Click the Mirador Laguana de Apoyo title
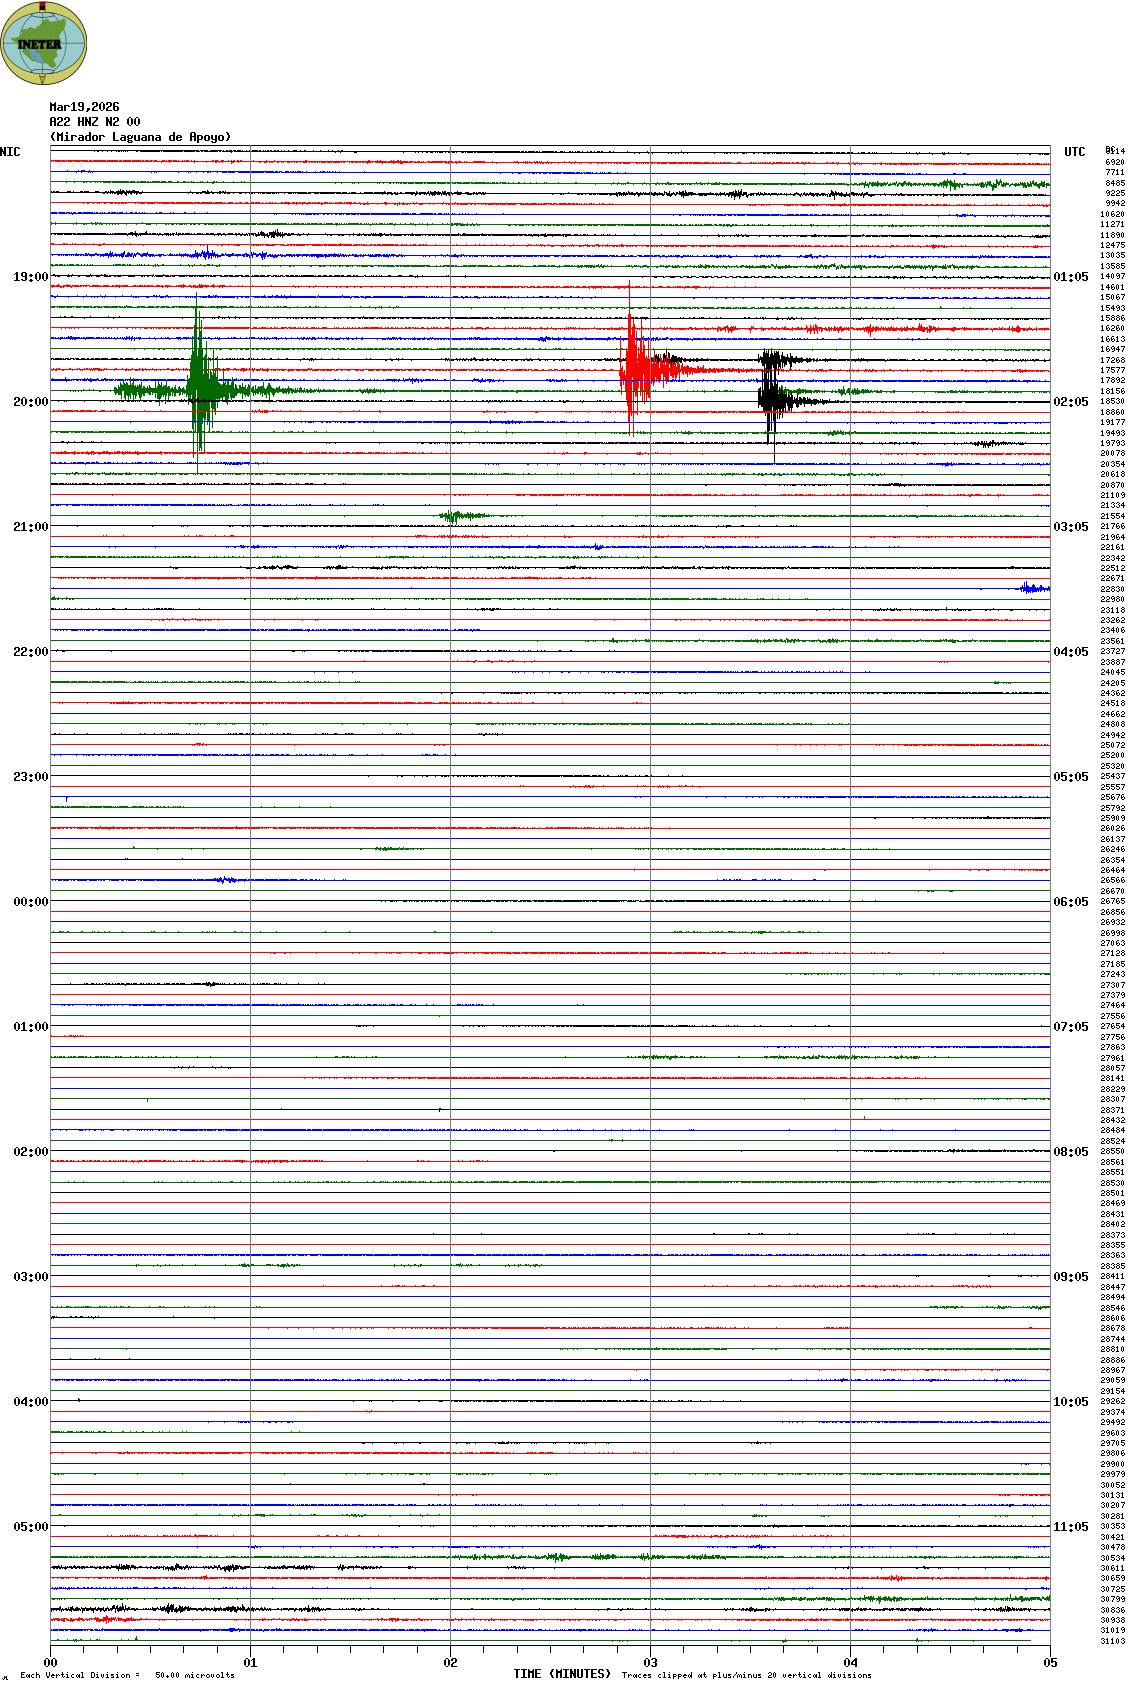This screenshot has height=1689, width=1130. [x=140, y=137]
